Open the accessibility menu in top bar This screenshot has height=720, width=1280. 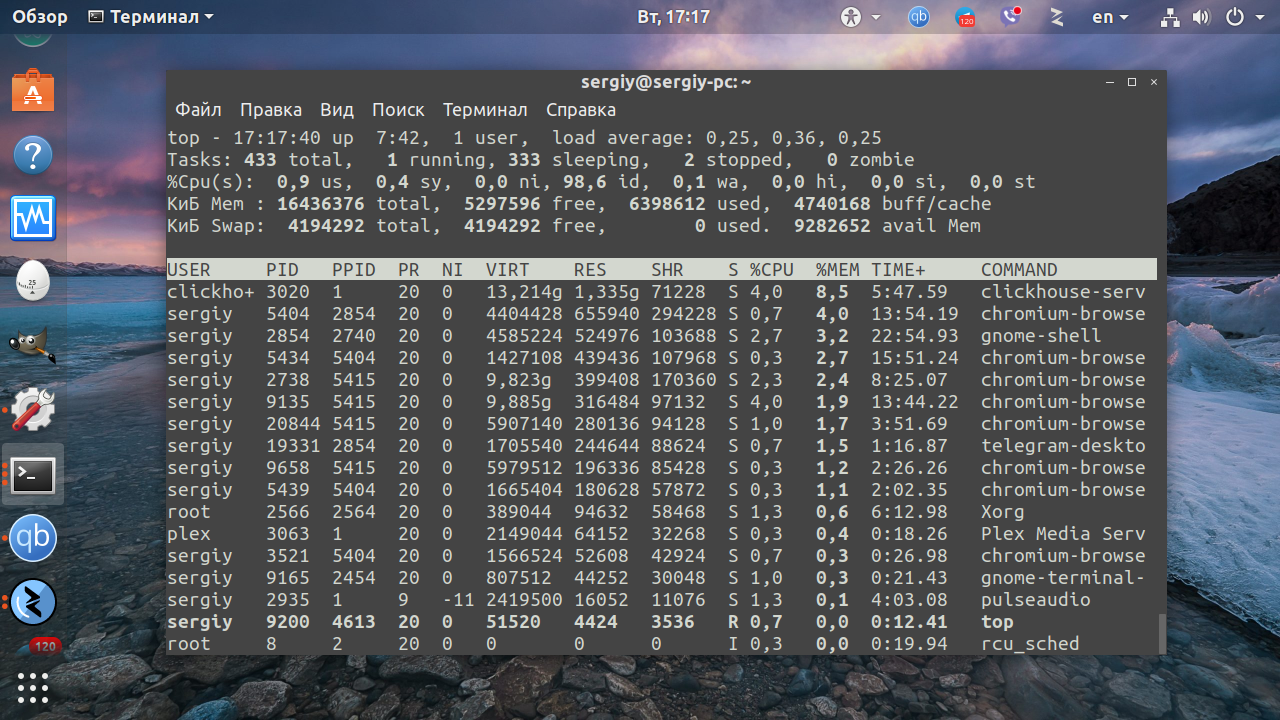[x=861, y=17]
